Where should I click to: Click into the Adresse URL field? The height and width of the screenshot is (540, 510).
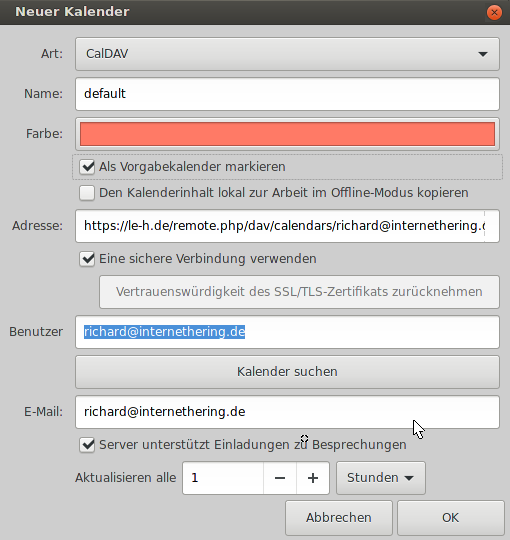[287, 226]
